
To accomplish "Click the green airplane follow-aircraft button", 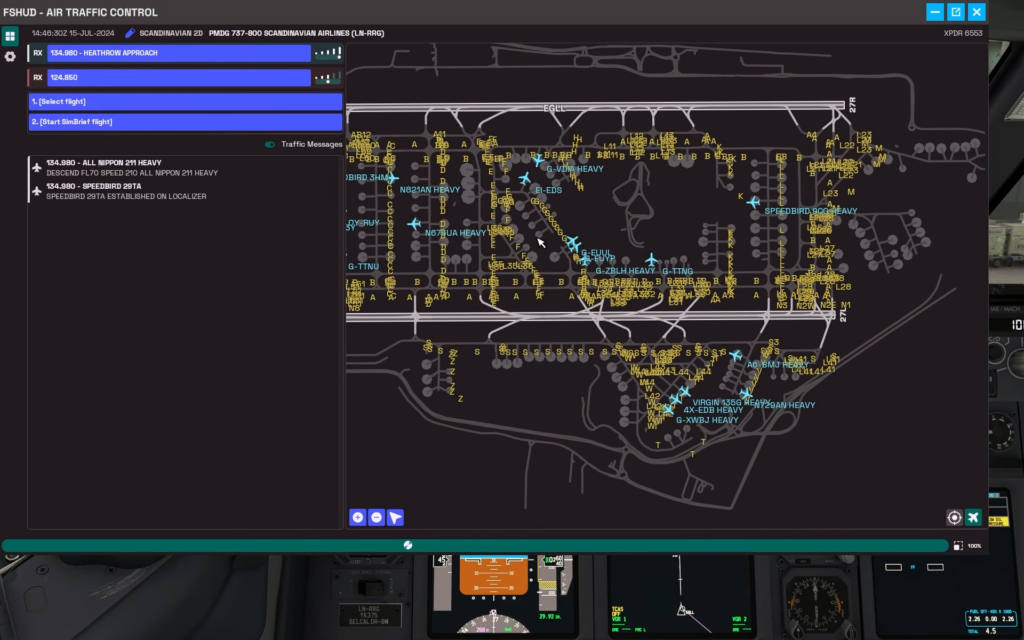I will 973,517.
